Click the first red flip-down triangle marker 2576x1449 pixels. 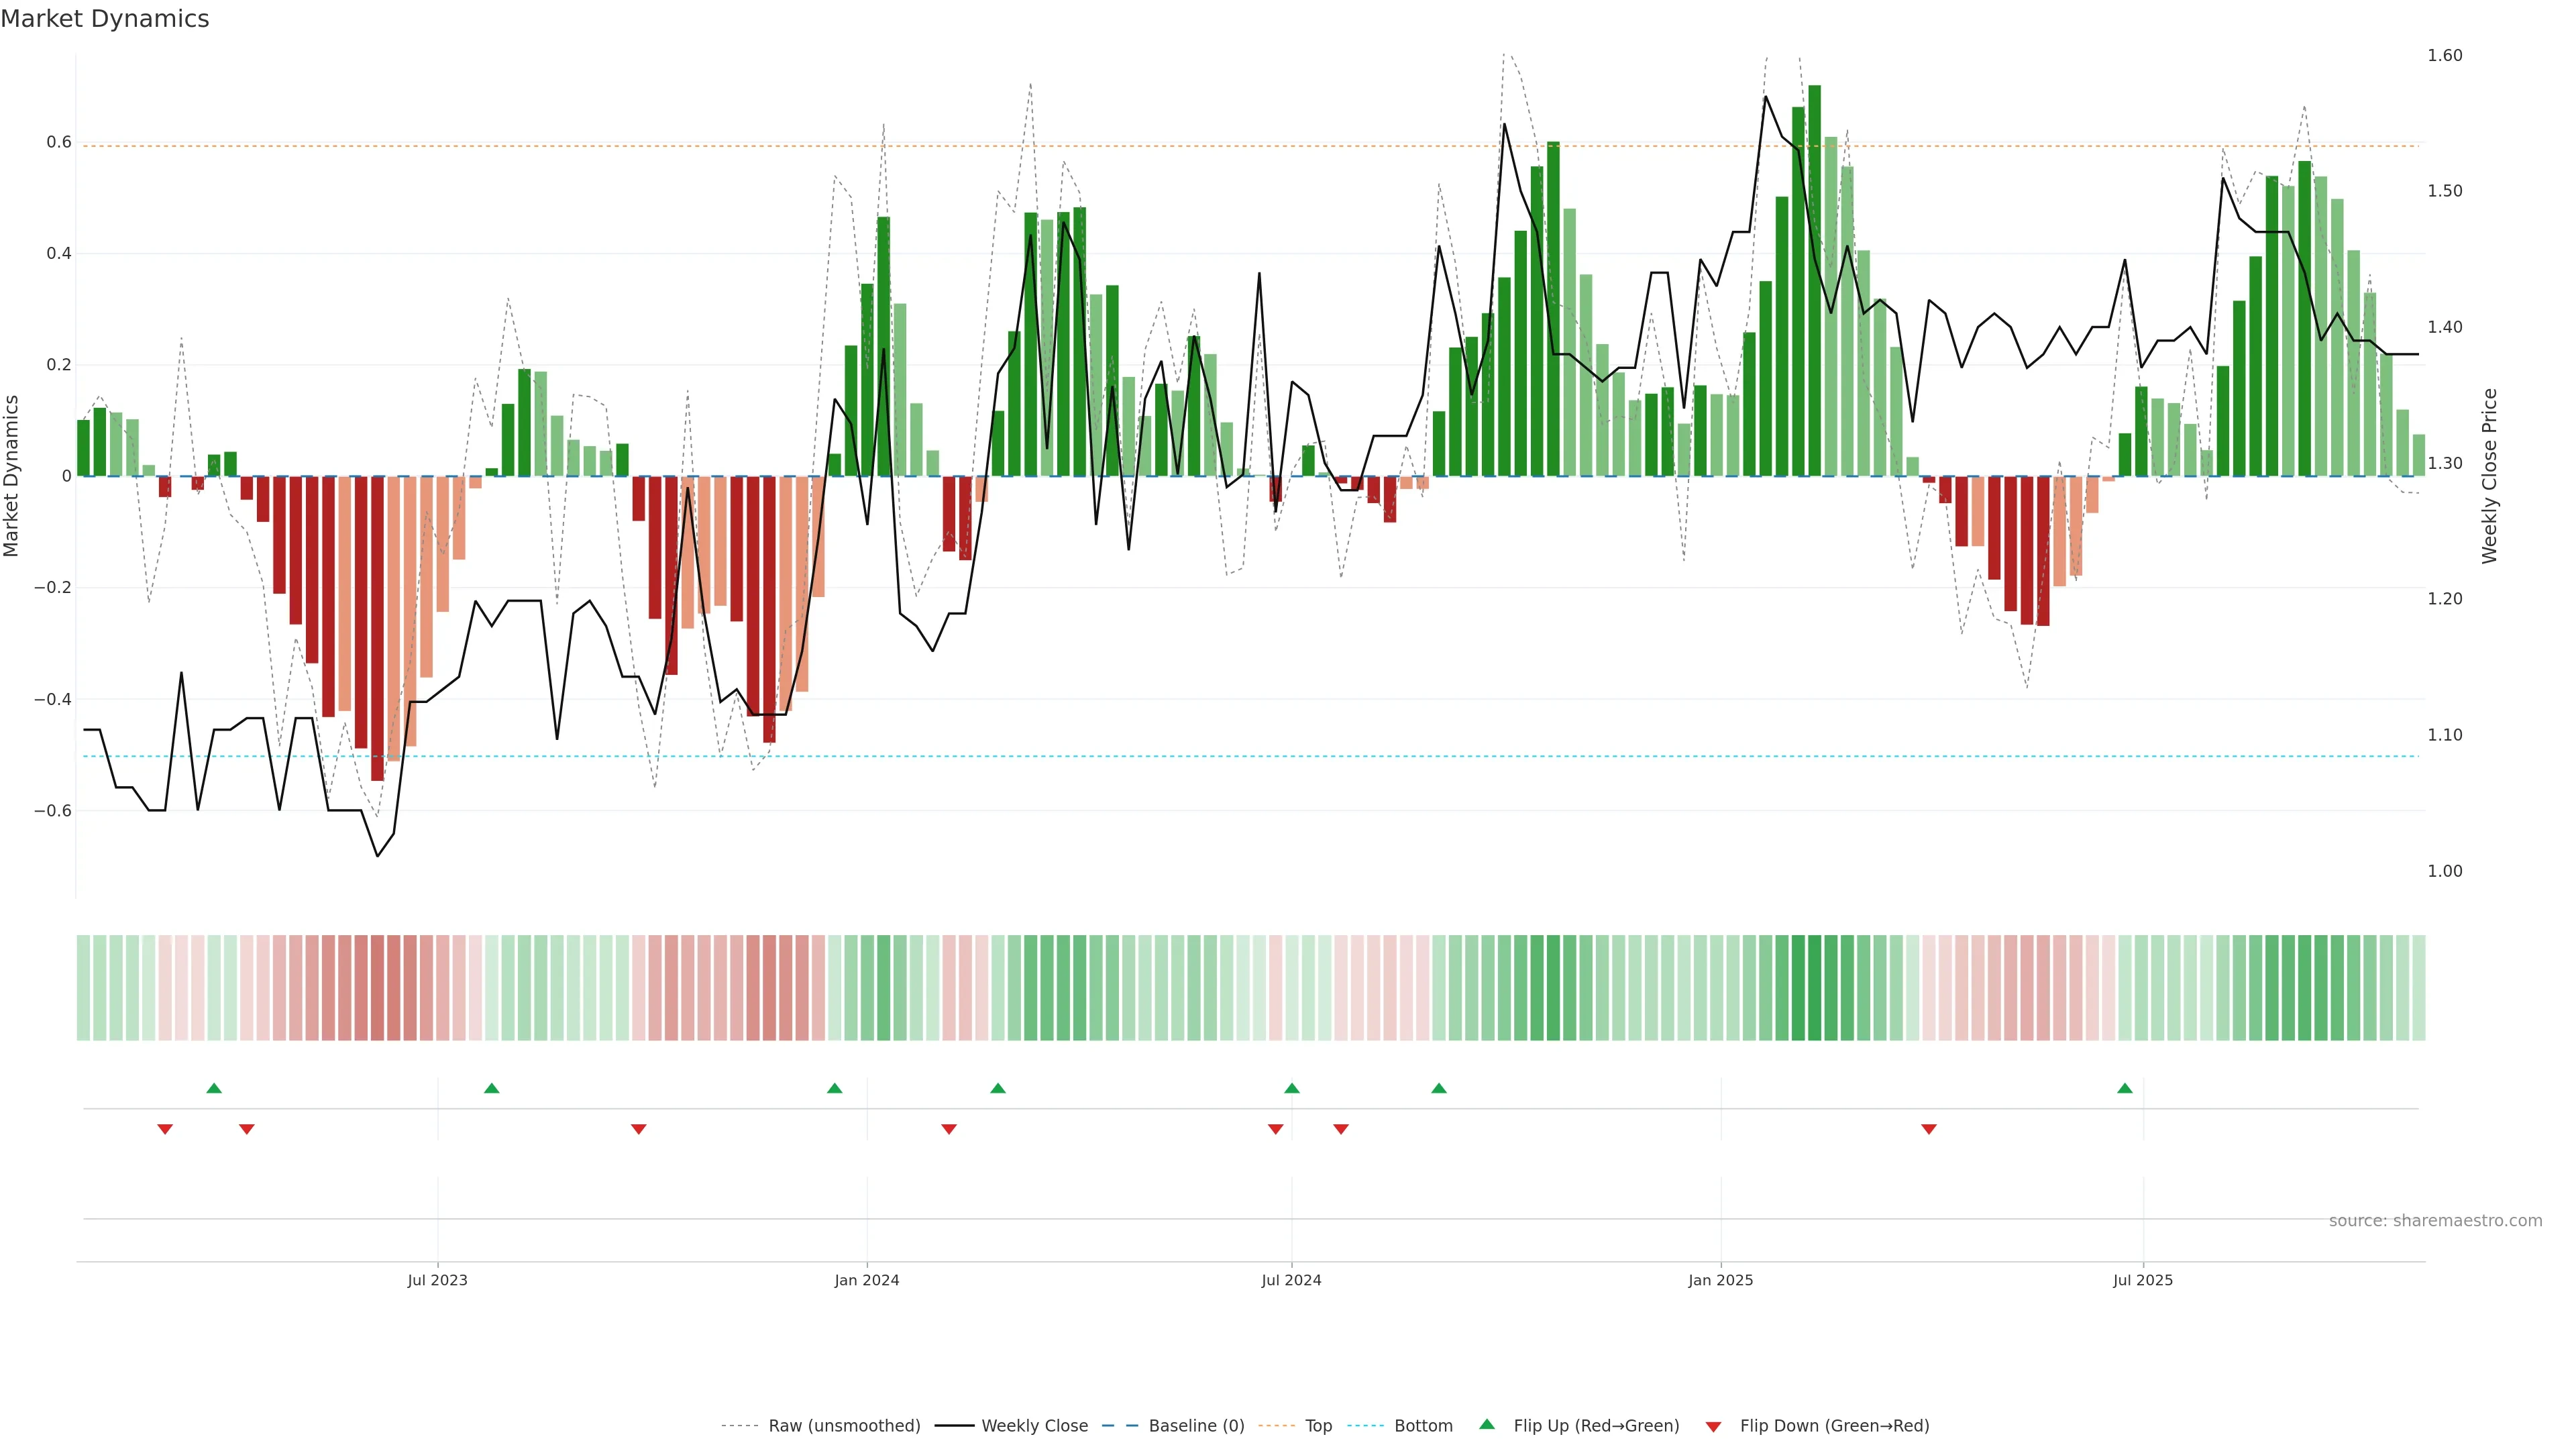click(165, 1129)
